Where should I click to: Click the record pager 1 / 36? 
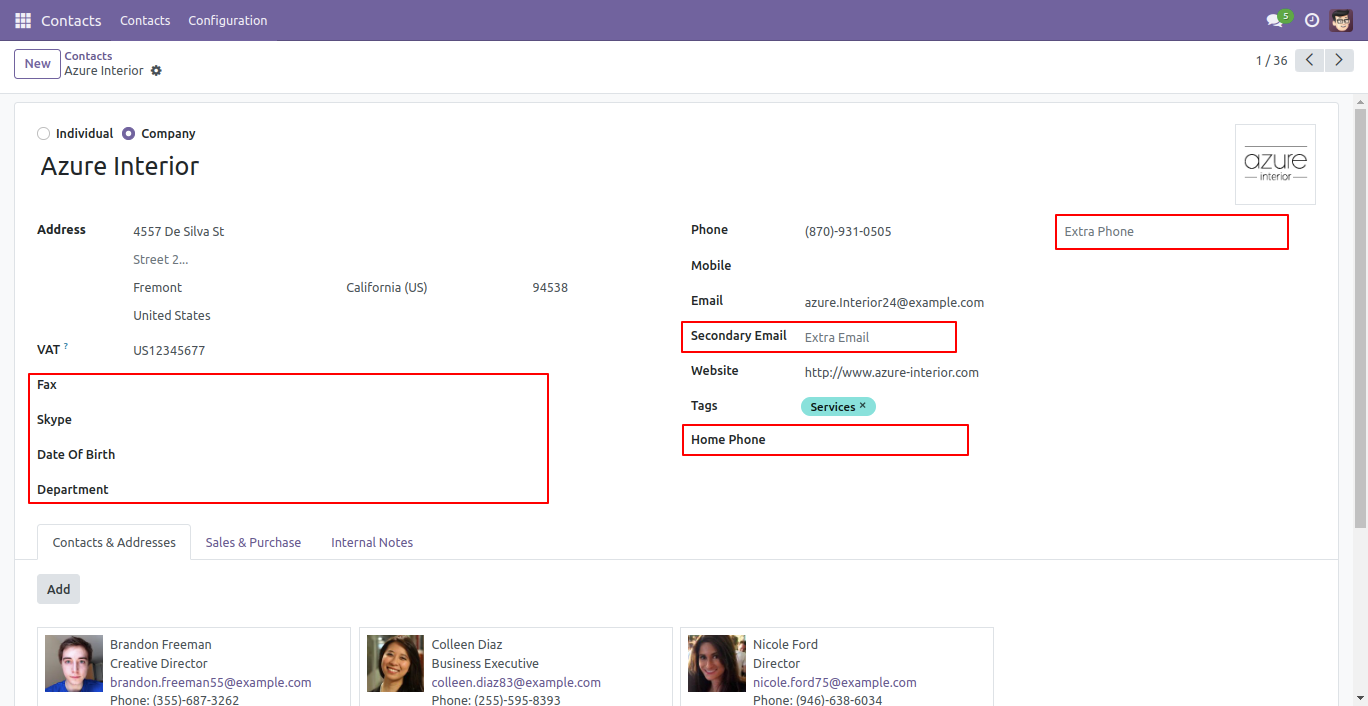[x=1271, y=61]
